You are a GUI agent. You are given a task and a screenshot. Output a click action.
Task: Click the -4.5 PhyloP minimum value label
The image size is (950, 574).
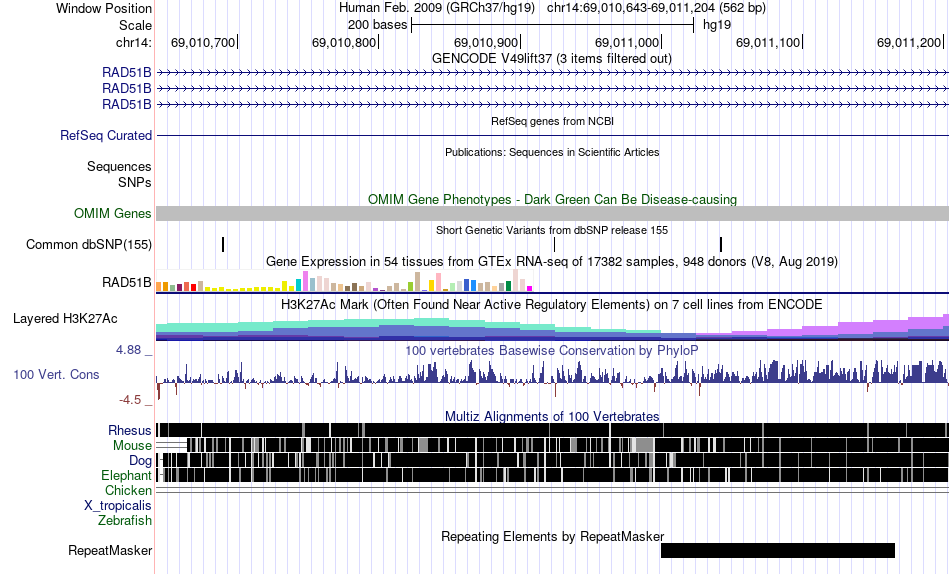[x=130, y=400]
